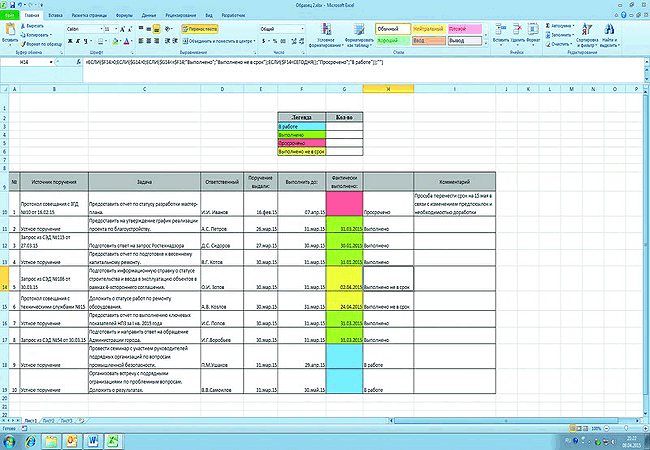
Task: Open the font size dropdown
Action: click(116, 29)
